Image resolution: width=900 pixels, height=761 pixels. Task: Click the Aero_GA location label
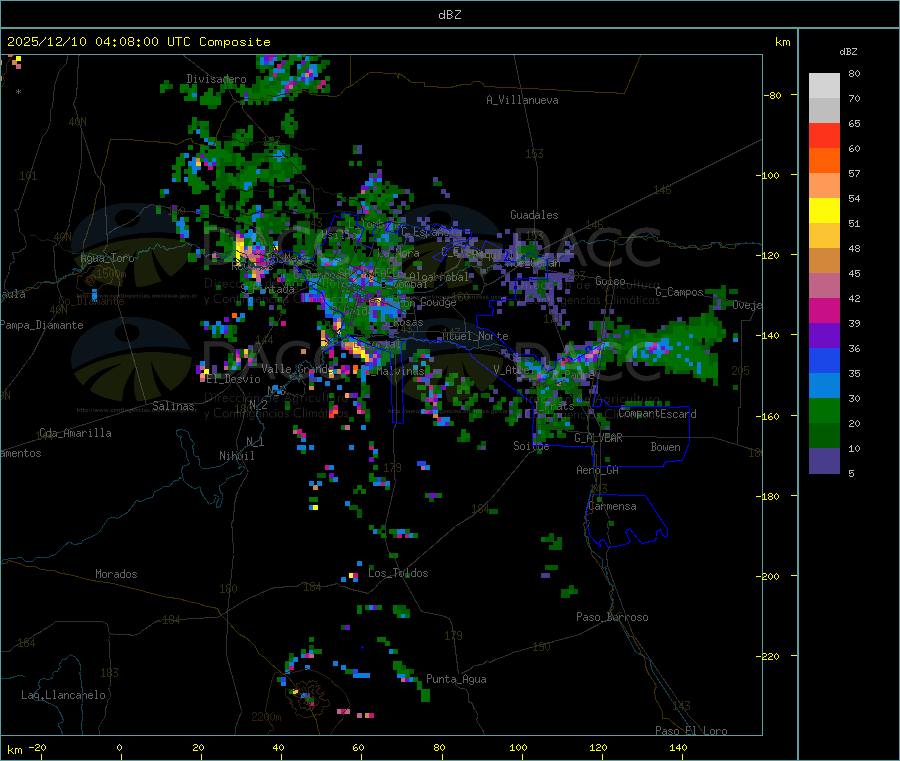click(598, 470)
